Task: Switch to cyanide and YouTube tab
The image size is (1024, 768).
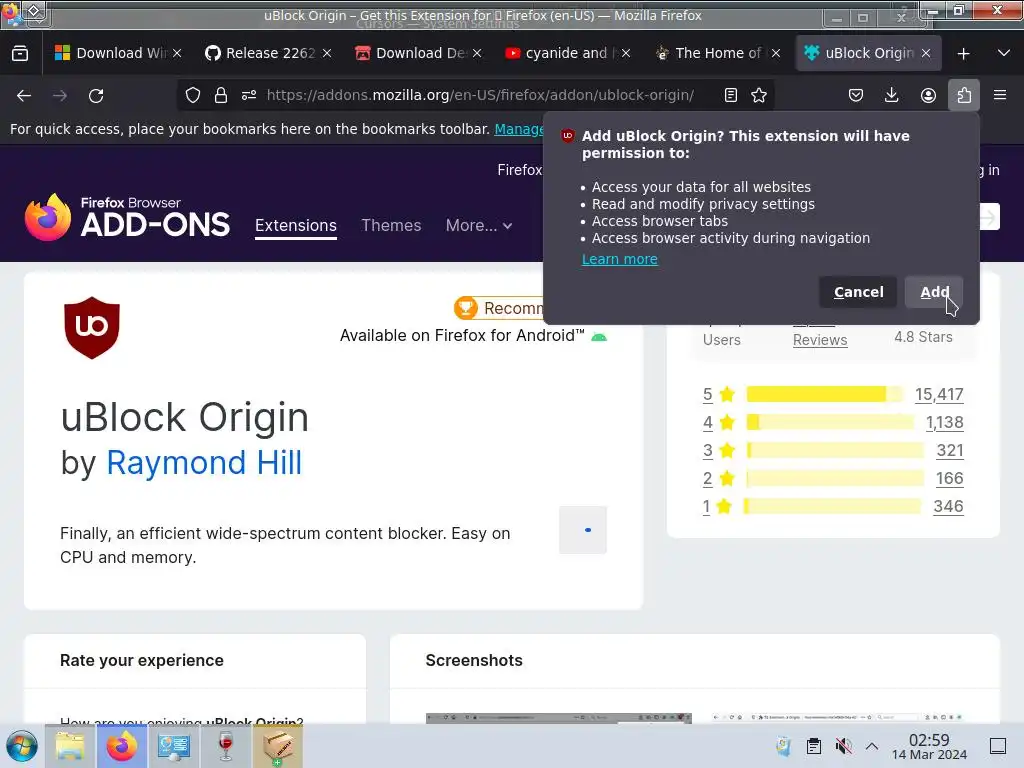Action: 562,53
